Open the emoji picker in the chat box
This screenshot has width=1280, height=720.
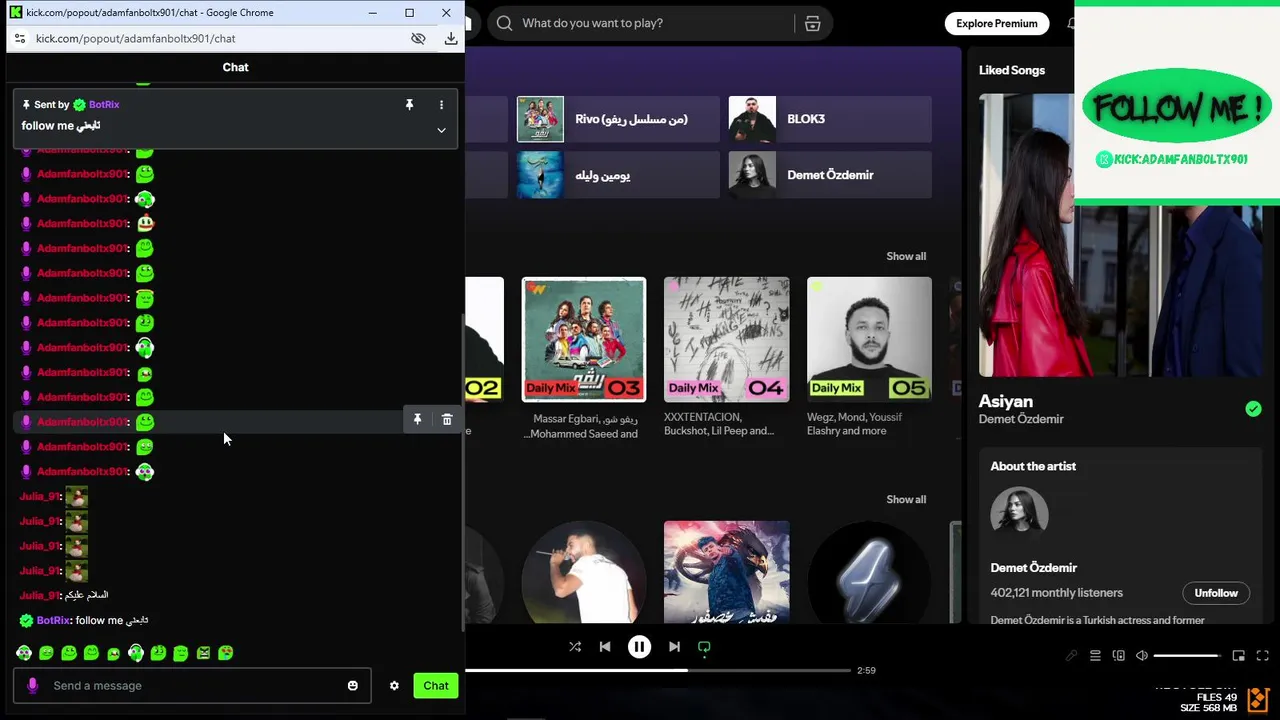353,685
